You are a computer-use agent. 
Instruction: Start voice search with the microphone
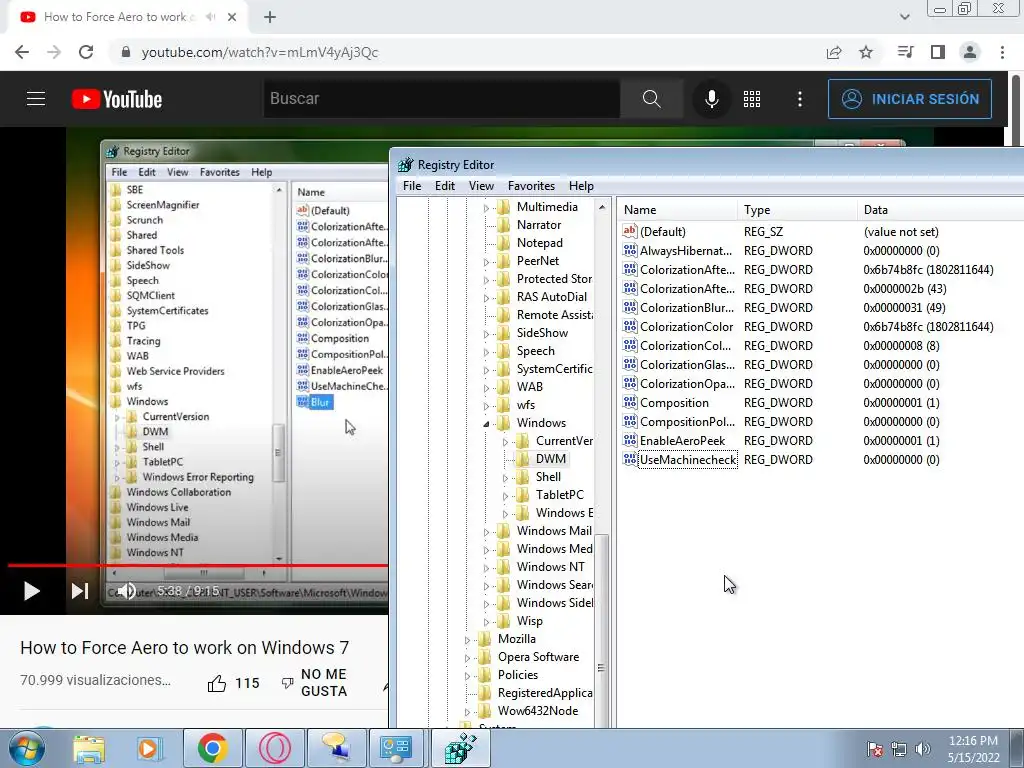click(712, 99)
